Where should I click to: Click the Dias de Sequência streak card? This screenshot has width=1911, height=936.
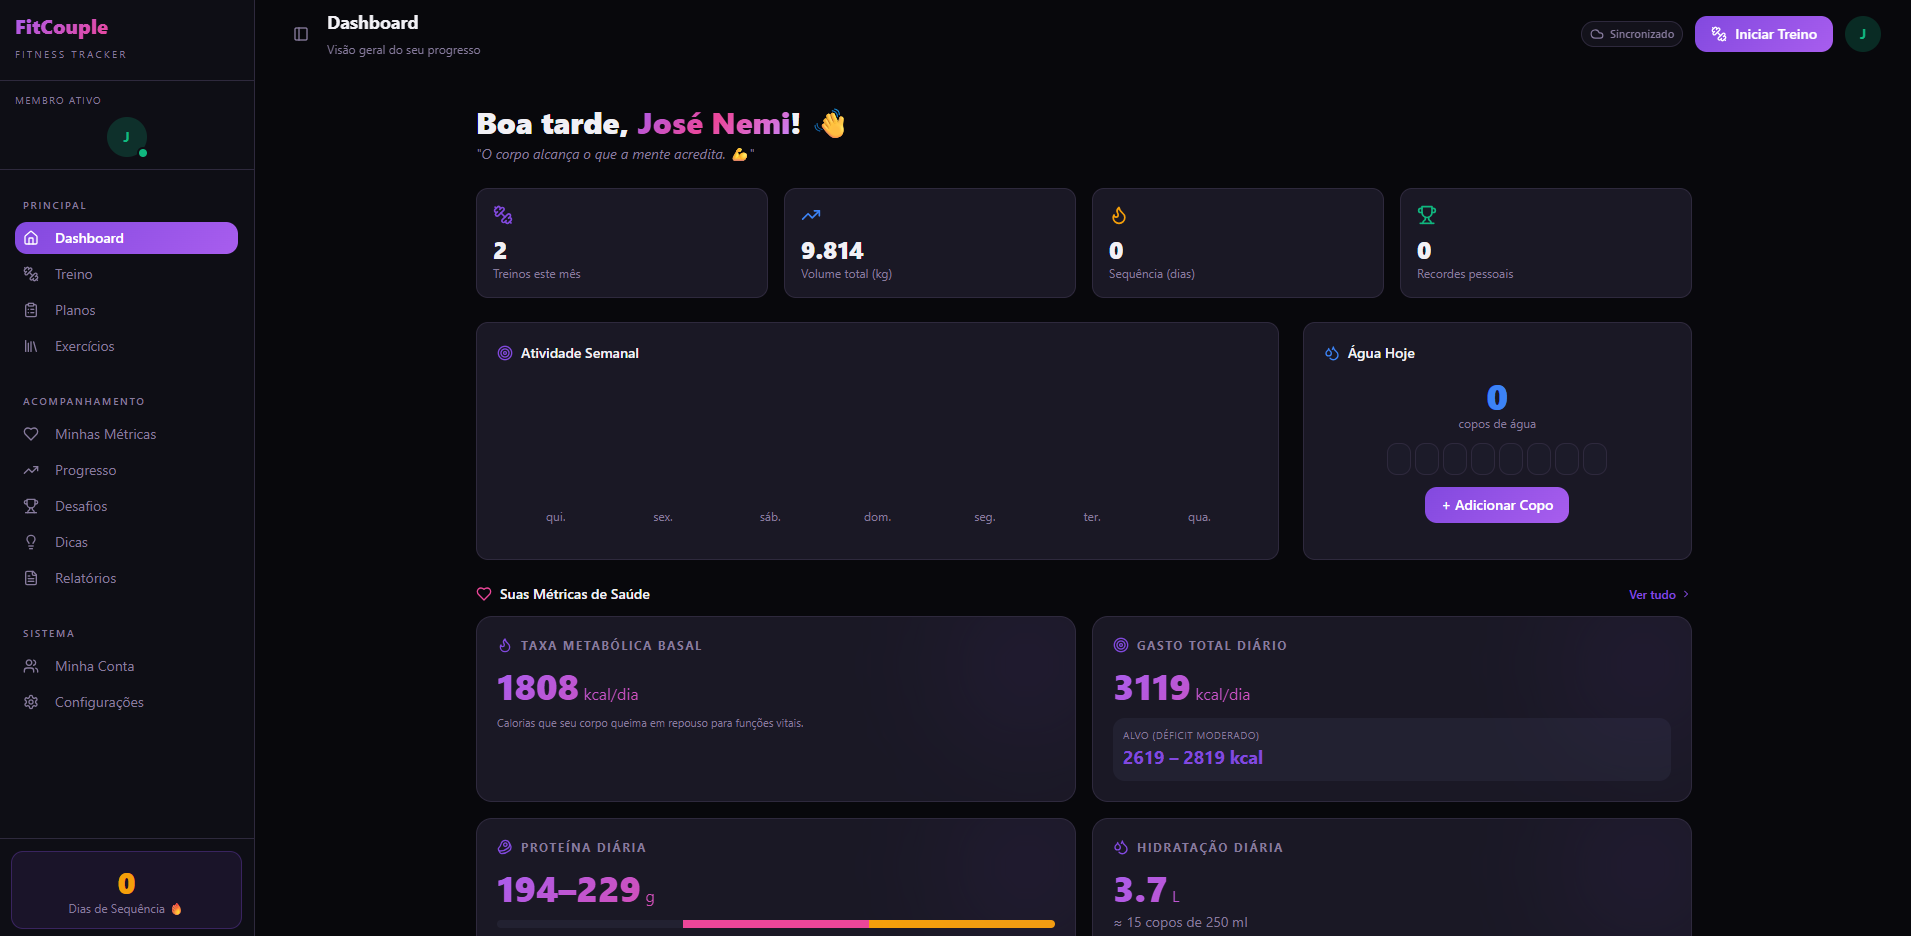126,890
